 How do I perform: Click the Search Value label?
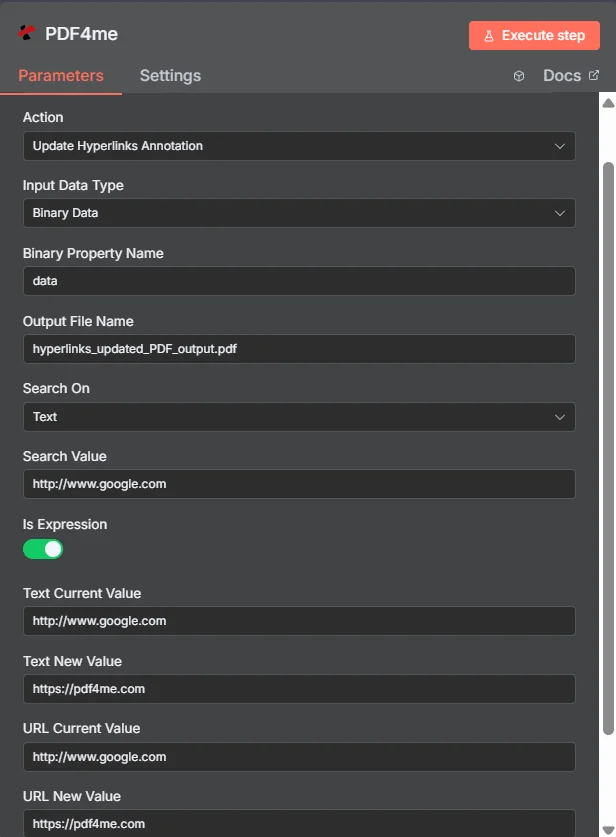[x=65, y=456]
